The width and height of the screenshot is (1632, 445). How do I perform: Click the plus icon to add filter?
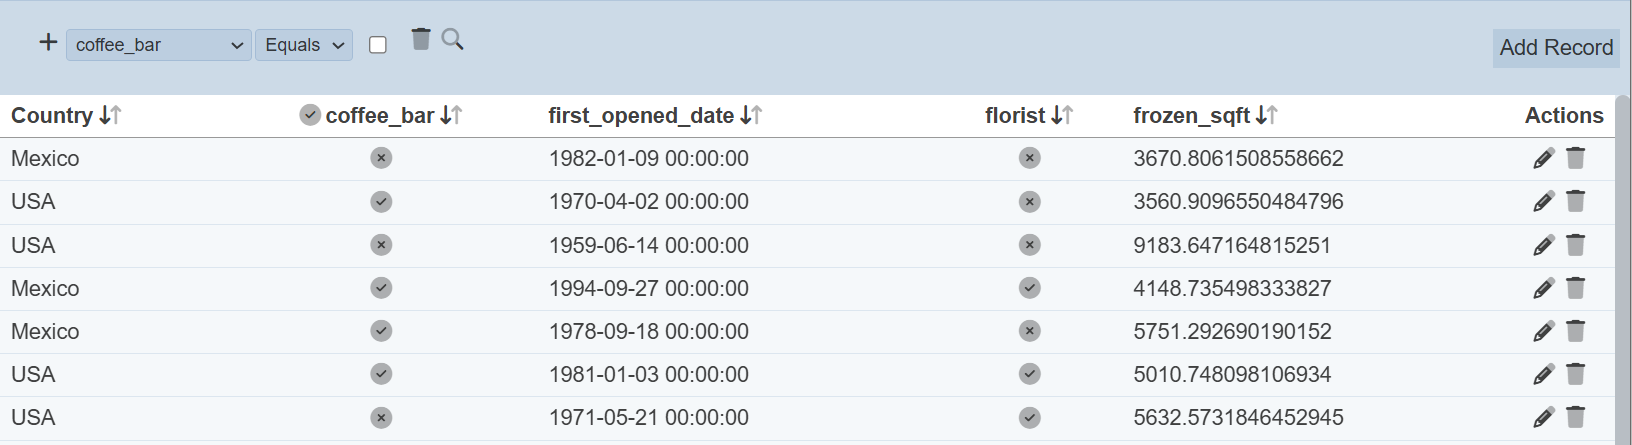pos(48,42)
